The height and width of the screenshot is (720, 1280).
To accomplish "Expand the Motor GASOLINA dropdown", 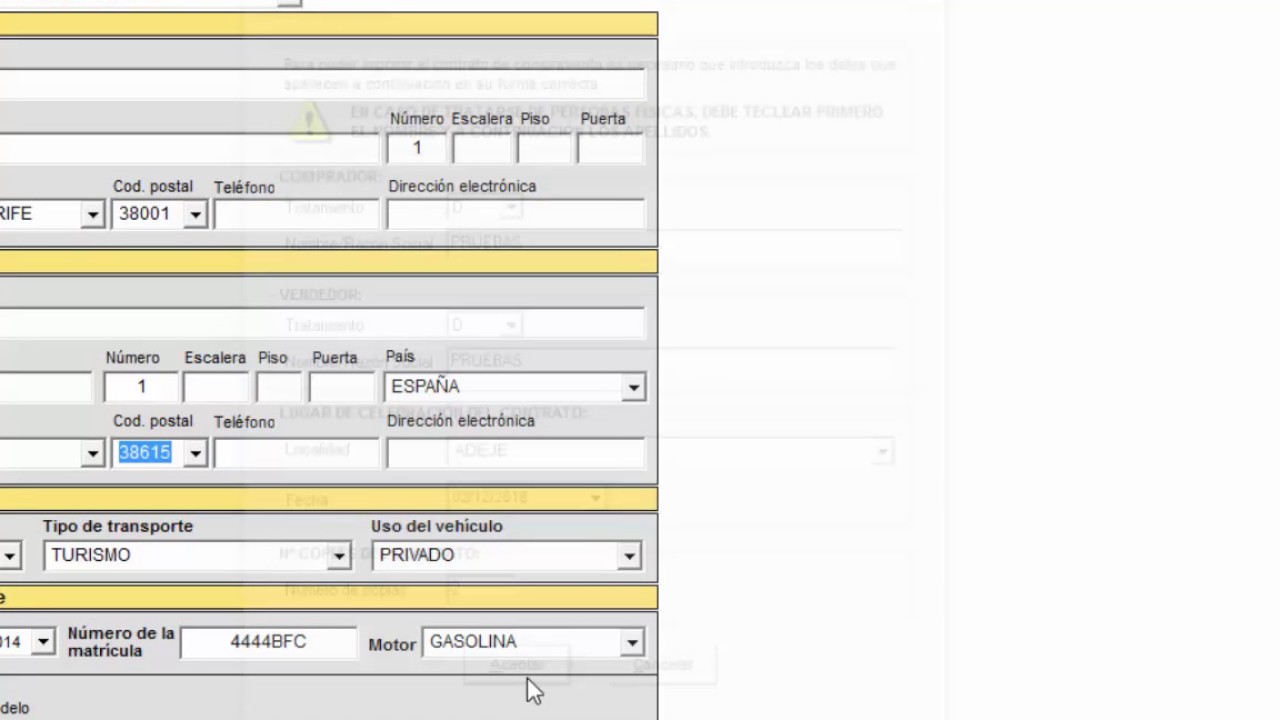I will (x=631, y=643).
